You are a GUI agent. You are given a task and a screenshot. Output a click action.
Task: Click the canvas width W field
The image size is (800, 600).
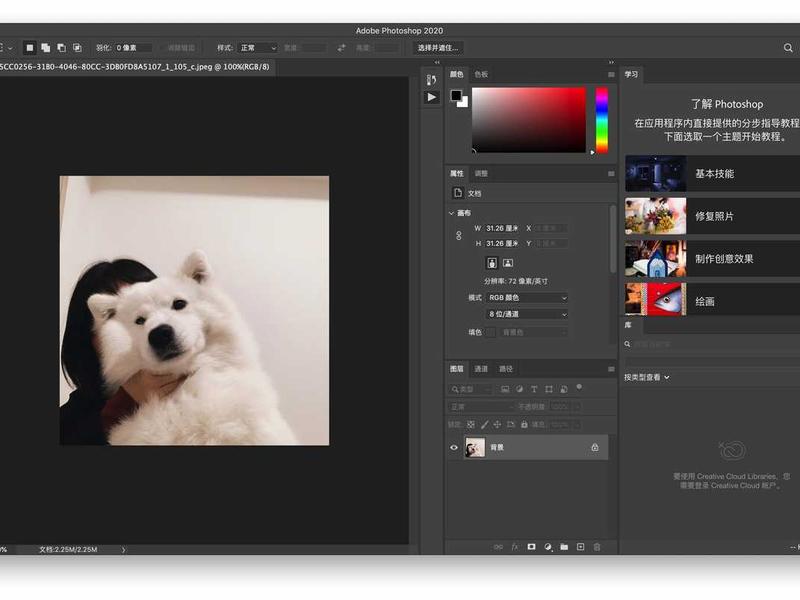502,228
